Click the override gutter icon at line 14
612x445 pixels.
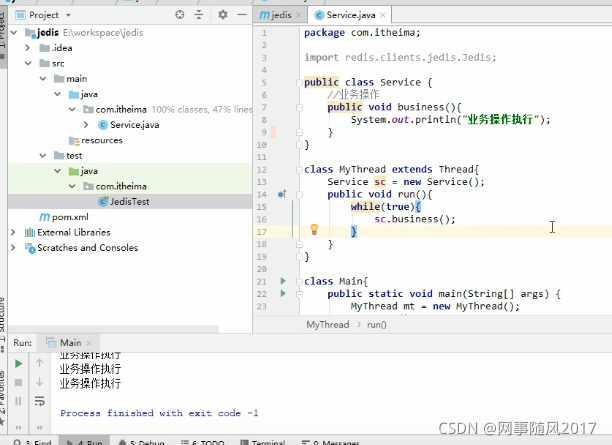coord(282,194)
